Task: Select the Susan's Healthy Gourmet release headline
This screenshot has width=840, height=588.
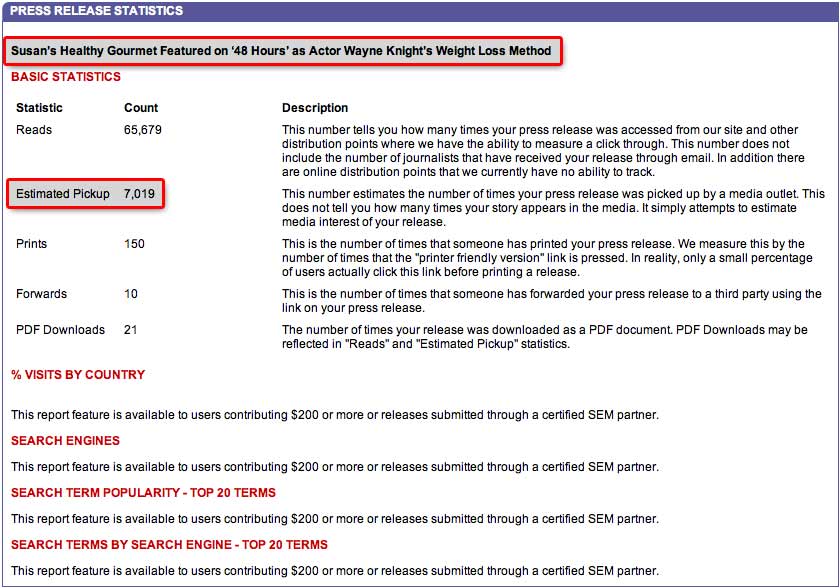Action: coord(281,51)
